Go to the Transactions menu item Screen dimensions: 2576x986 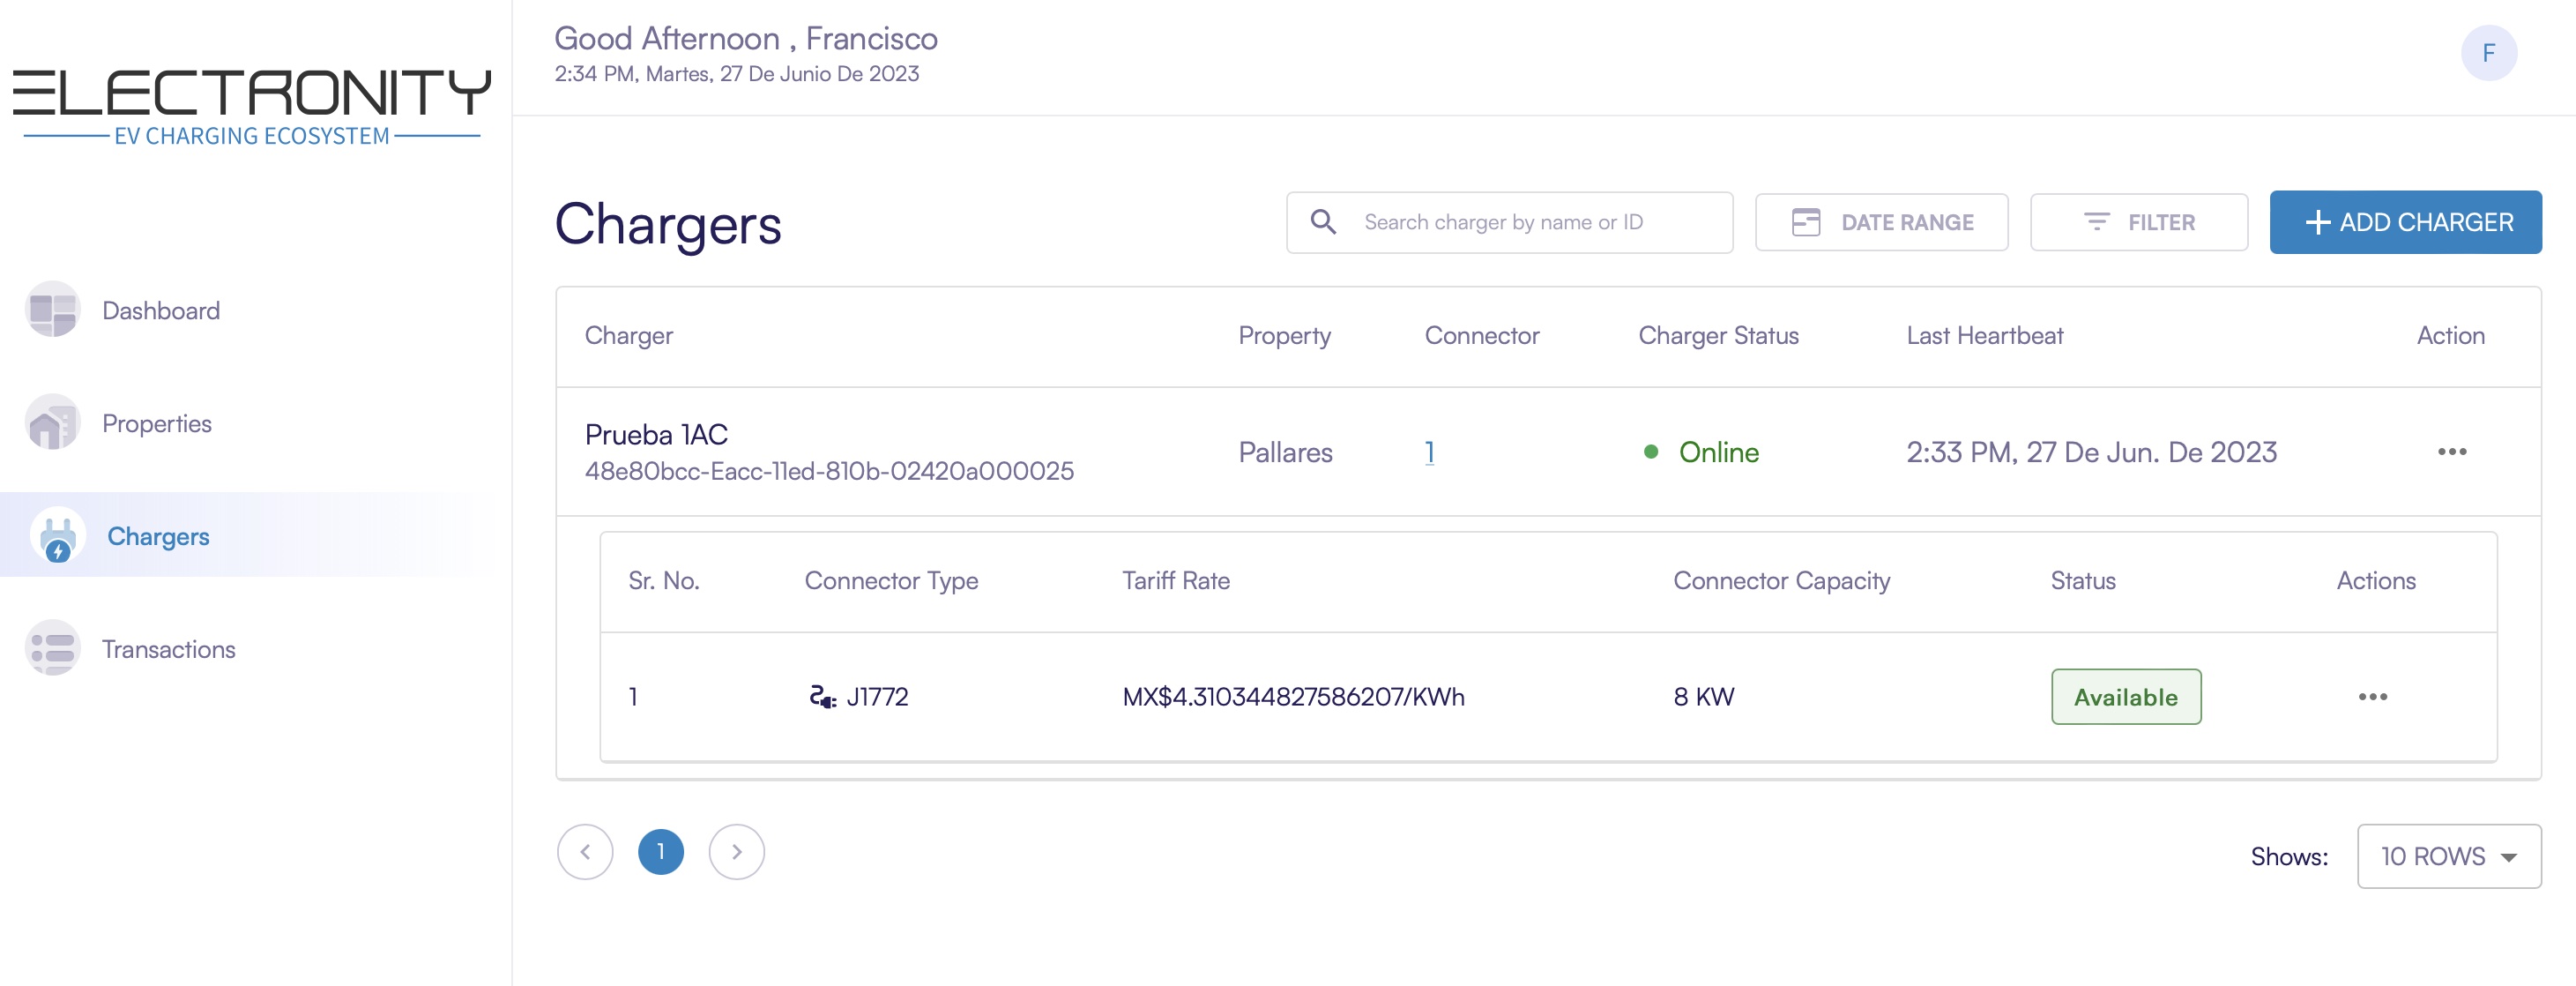[x=168, y=649]
